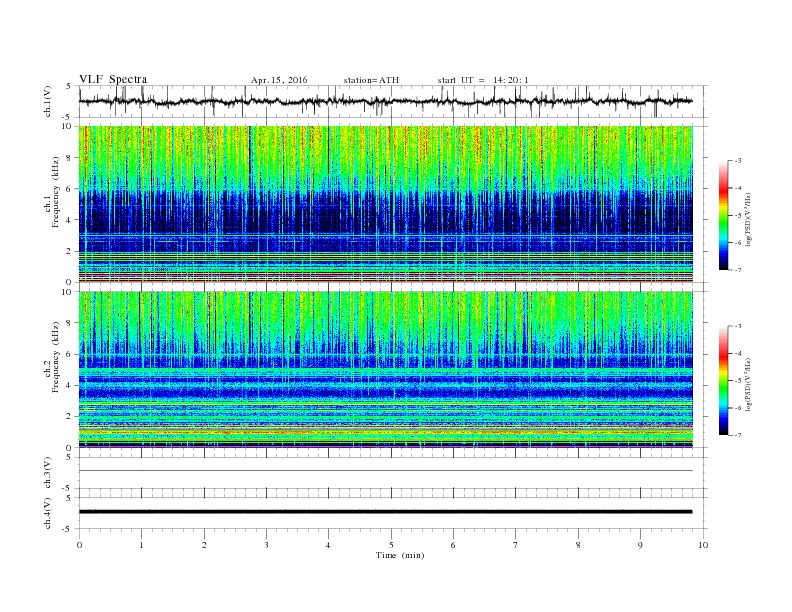Click the "8" minute tick label on time axis
Image resolution: width=792 pixels, height=612 pixels.
click(578, 545)
